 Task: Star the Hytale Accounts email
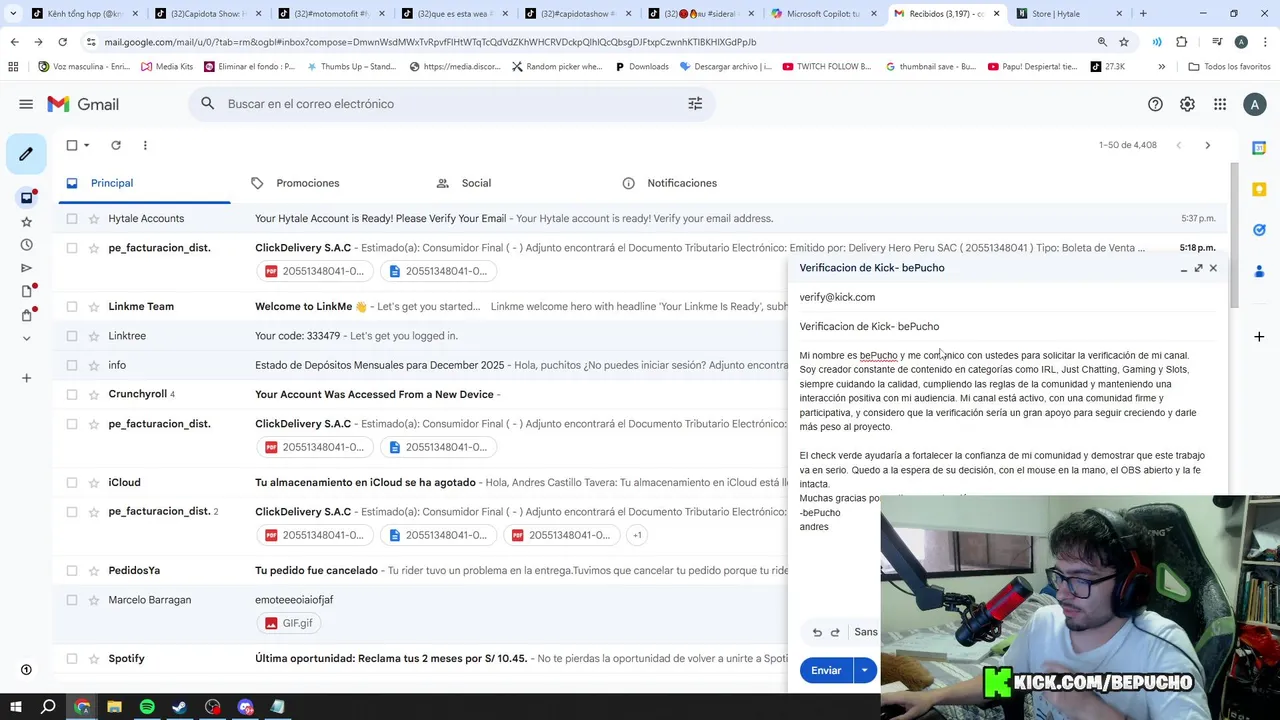coord(94,219)
